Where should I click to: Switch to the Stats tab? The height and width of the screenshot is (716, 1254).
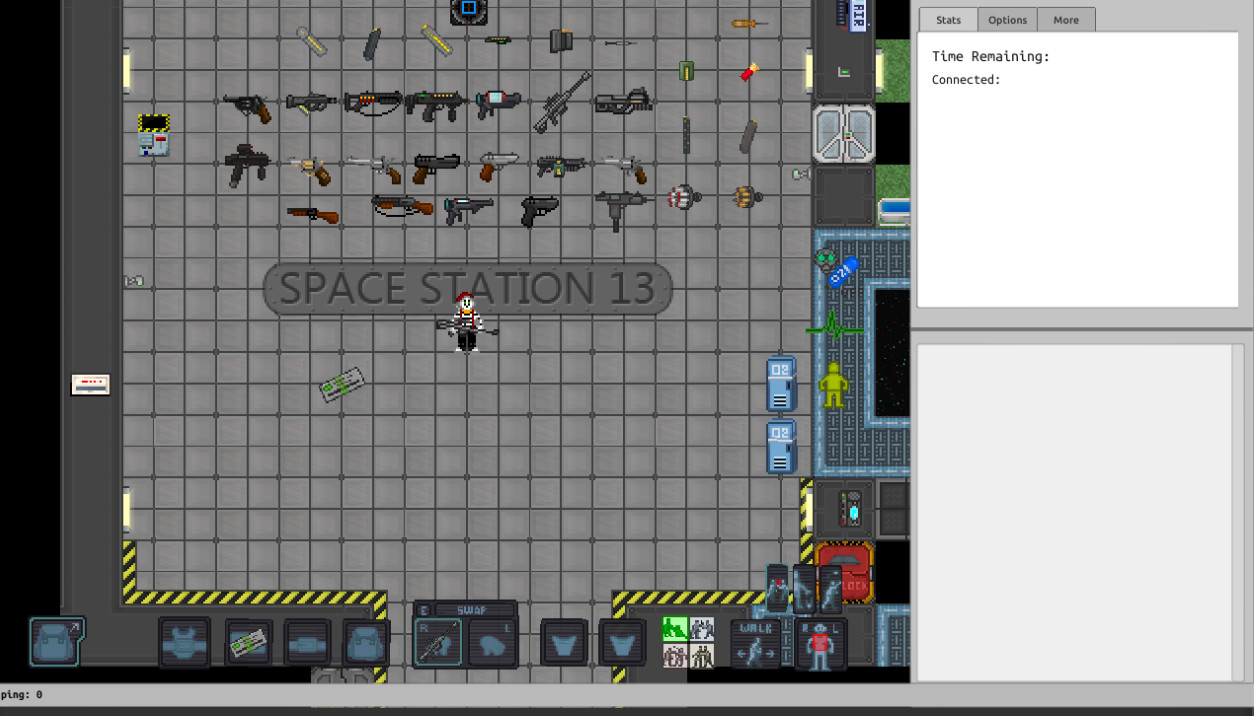(947, 19)
